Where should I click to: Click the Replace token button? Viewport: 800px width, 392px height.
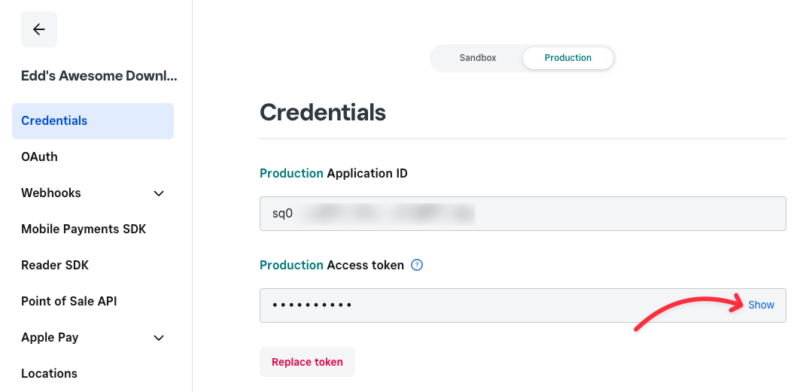point(307,362)
